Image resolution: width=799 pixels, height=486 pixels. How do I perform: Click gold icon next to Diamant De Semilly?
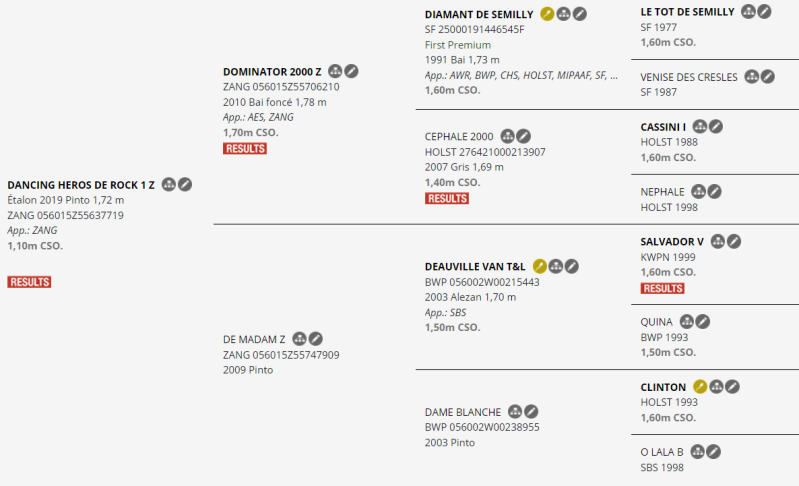547,14
